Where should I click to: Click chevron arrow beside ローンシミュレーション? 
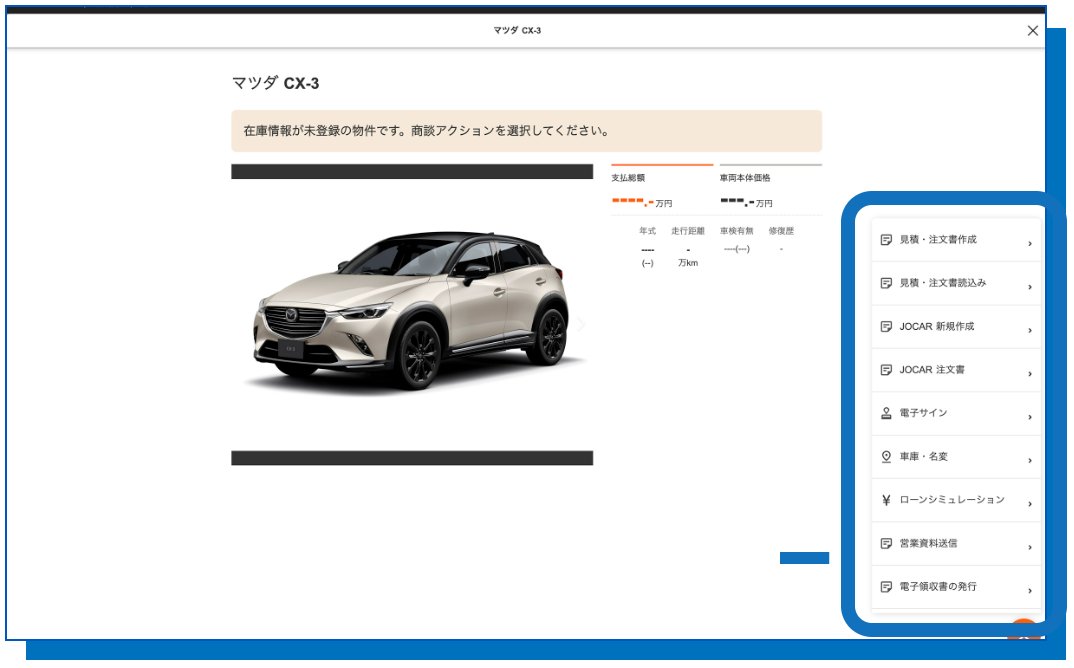pyautogui.click(x=1029, y=504)
